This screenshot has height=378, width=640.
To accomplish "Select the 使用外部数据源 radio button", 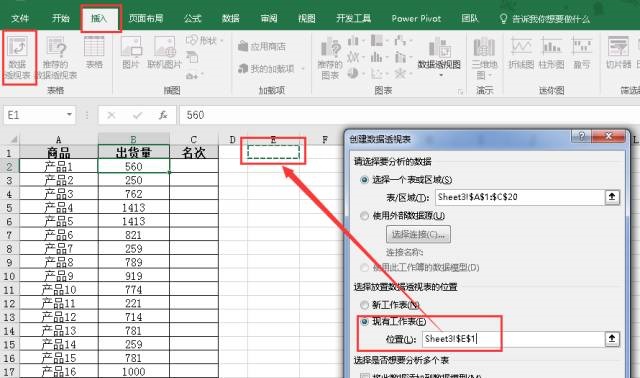I will click(x=364, y=216).
